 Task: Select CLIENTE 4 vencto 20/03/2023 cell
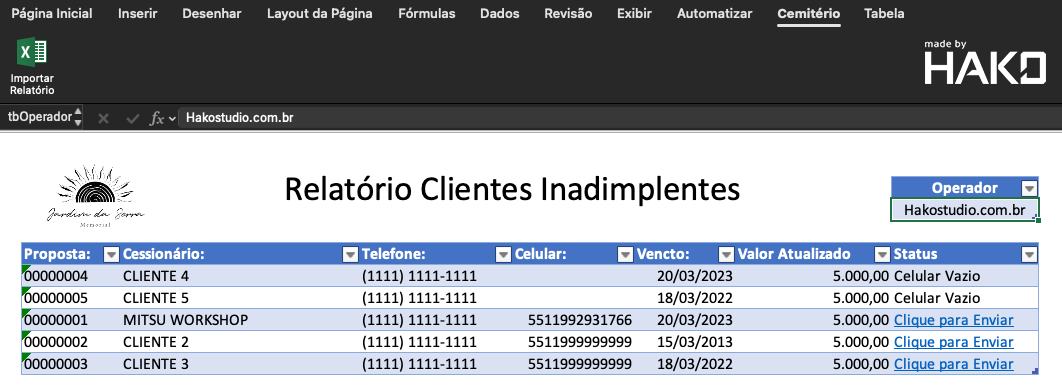click(x=685, y=276)
